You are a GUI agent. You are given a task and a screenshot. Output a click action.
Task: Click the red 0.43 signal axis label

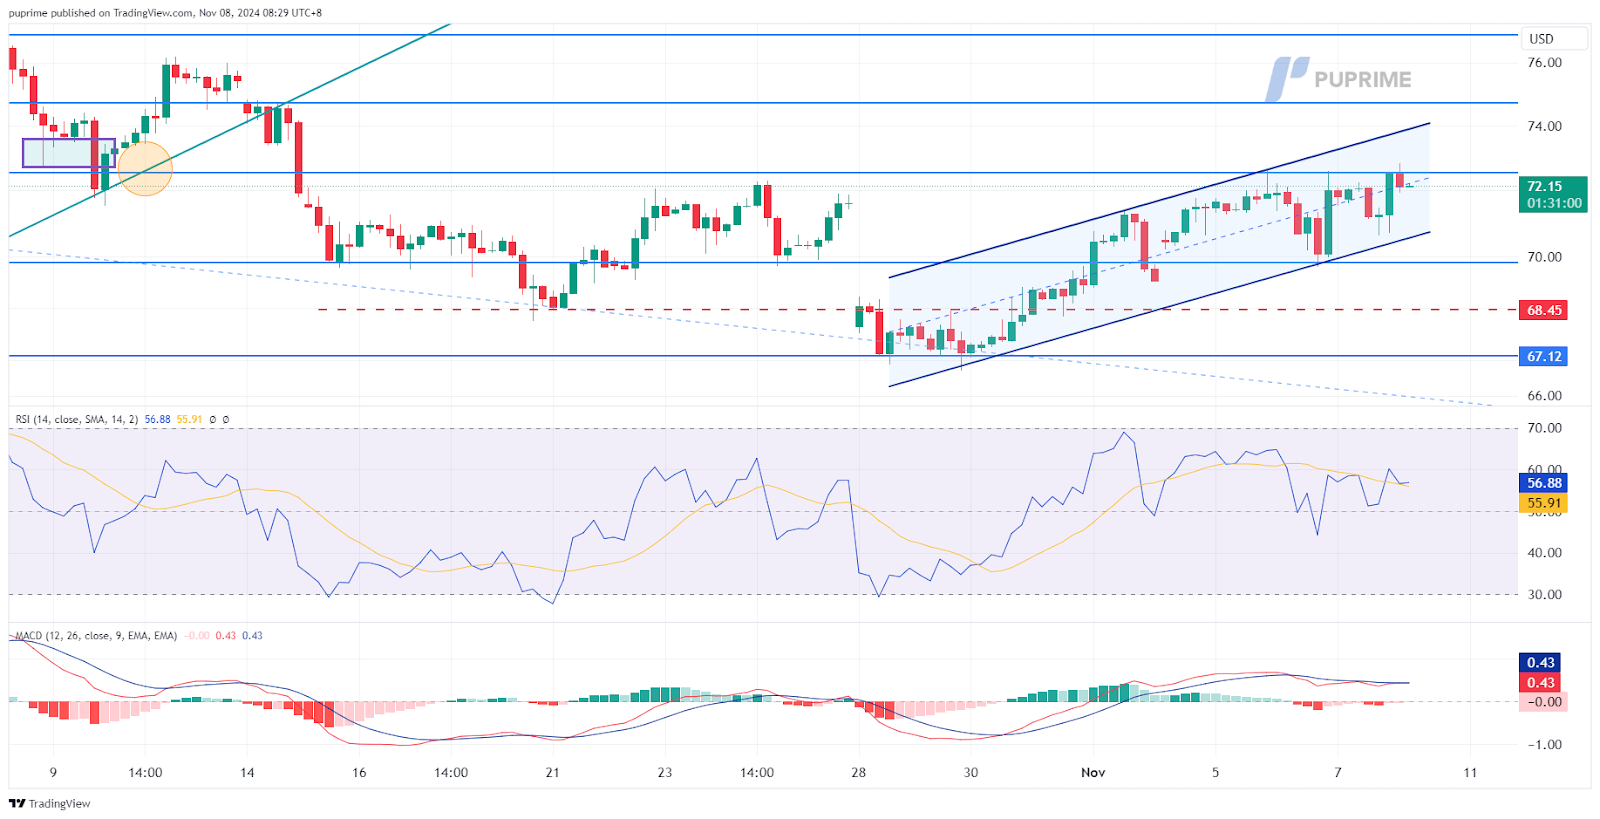(x=1541, y=682)
